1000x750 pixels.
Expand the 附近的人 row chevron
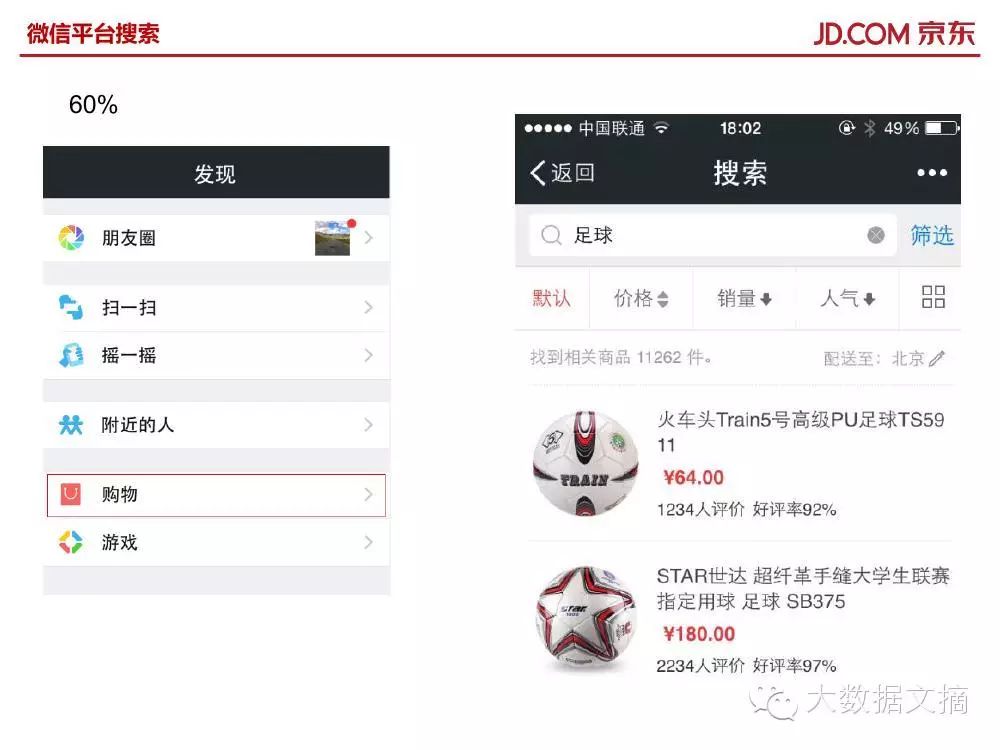coord(368,425)
